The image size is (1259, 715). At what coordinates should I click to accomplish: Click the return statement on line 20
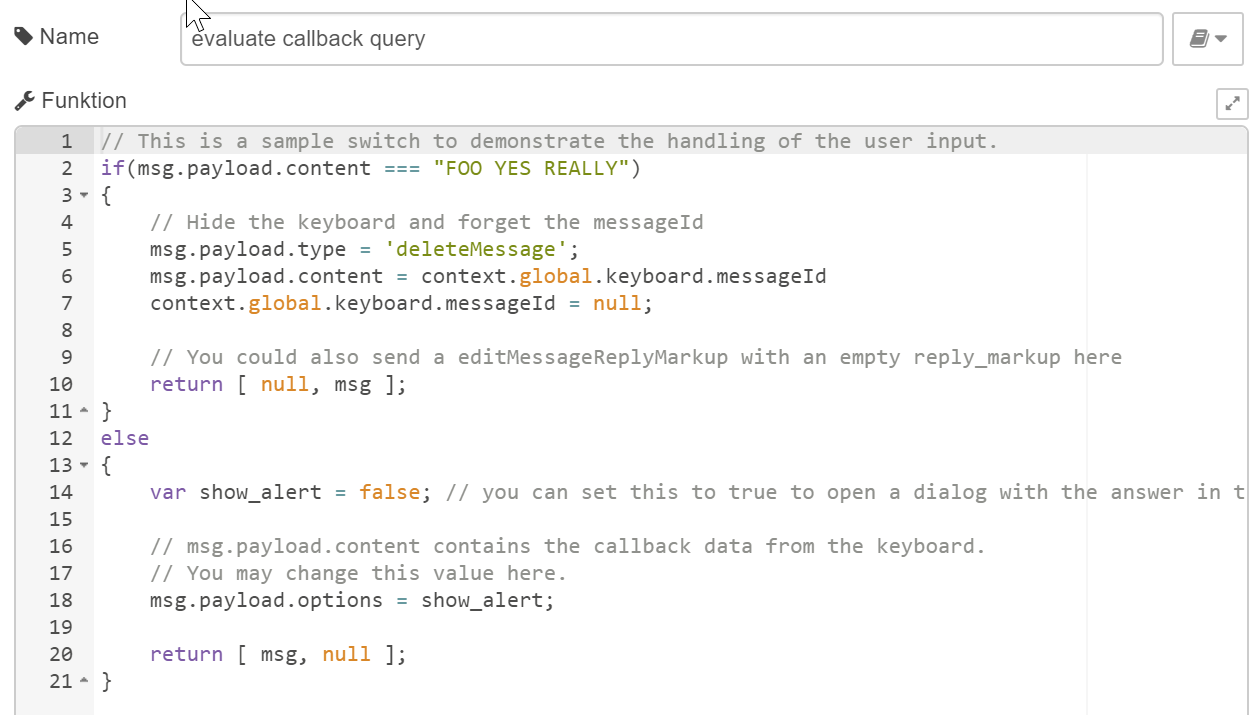pos(185,654)
